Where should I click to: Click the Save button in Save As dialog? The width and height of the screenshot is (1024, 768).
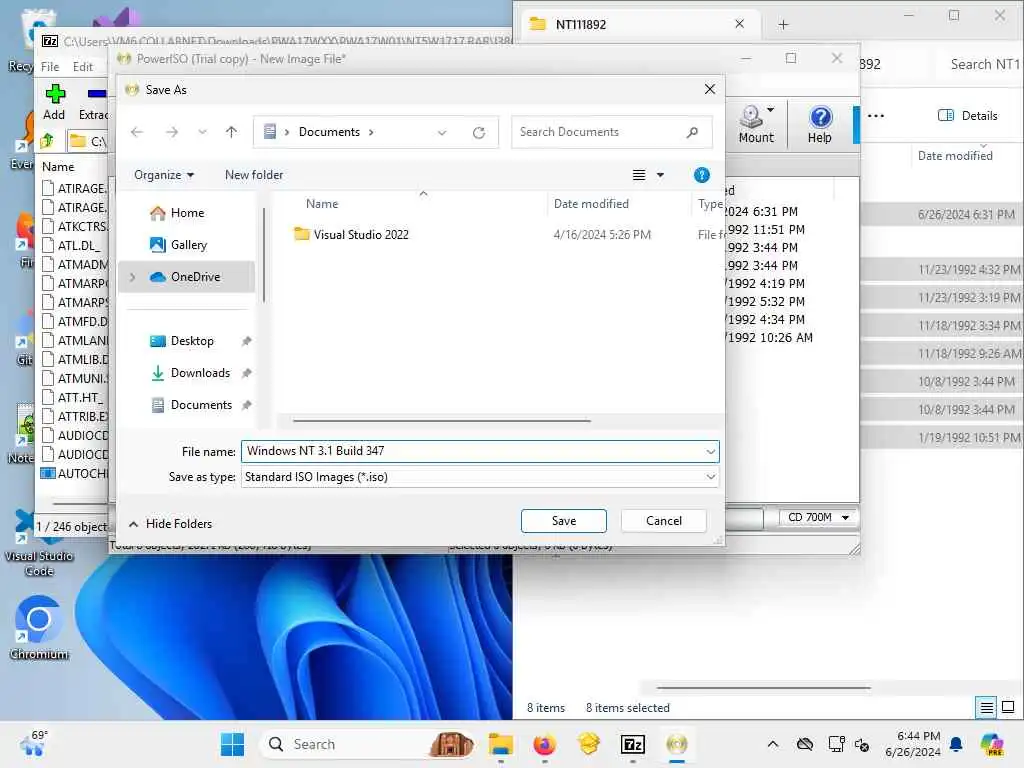pos(564,520)
